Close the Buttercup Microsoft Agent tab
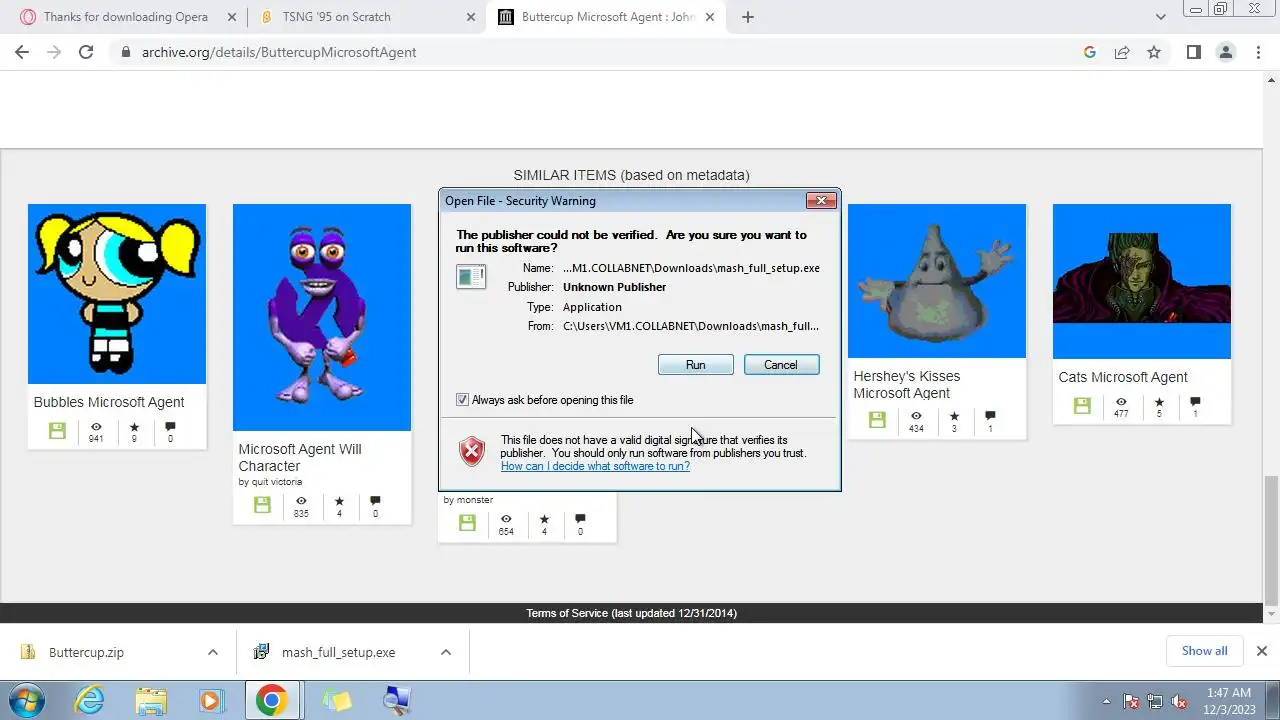 coord(711,17)
